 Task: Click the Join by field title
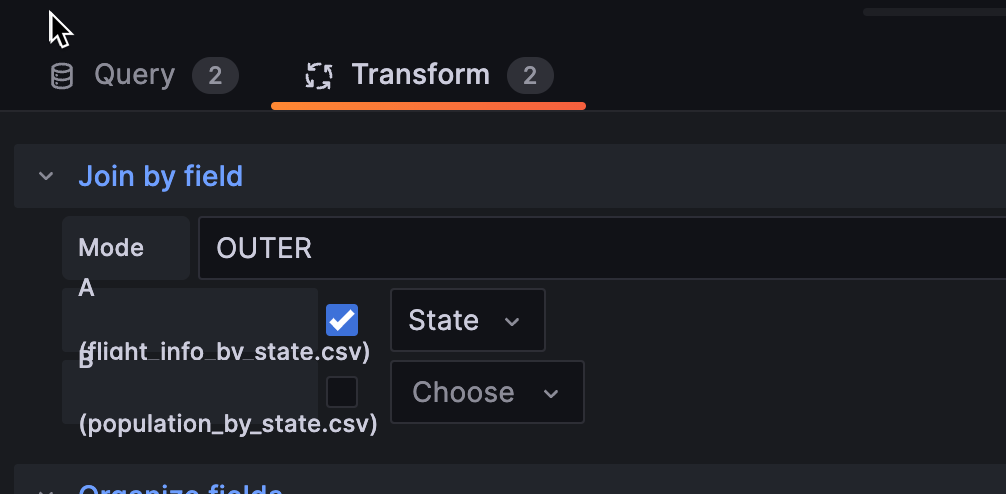(x=160, y=176)
